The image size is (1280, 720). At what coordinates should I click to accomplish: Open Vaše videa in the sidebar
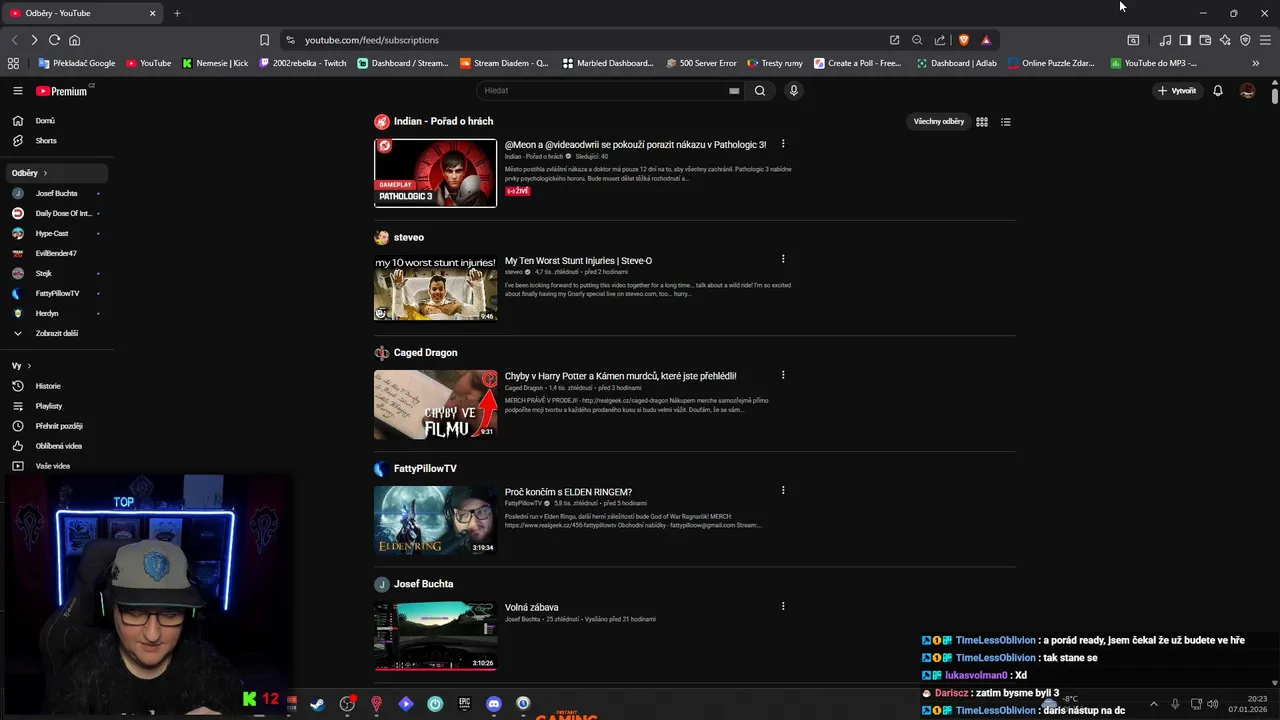pos(53,466)
